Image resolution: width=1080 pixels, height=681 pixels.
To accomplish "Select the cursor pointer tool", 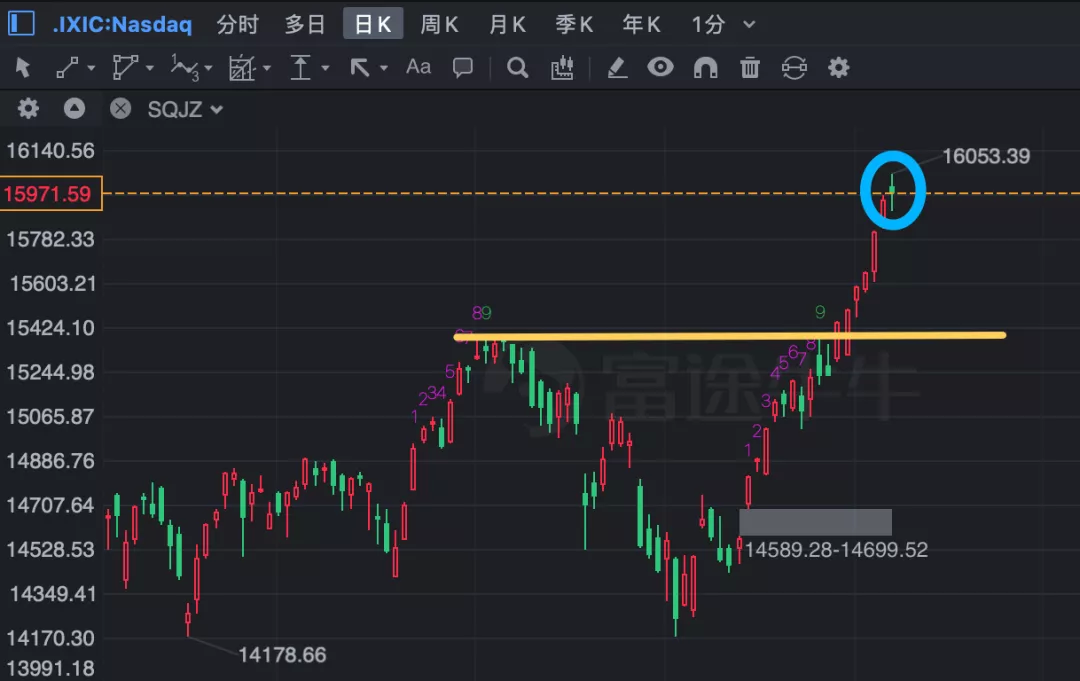I will (x=23, y=67).
